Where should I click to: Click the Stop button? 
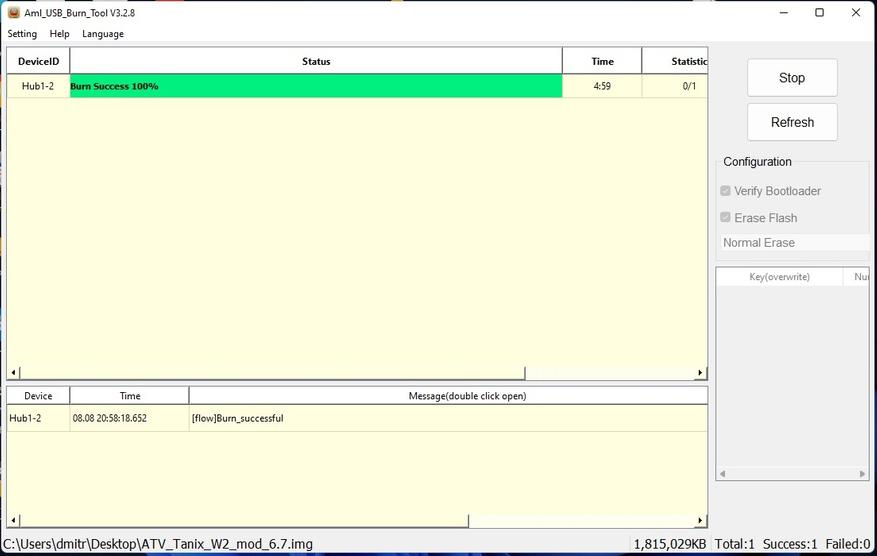coord(792,78)
